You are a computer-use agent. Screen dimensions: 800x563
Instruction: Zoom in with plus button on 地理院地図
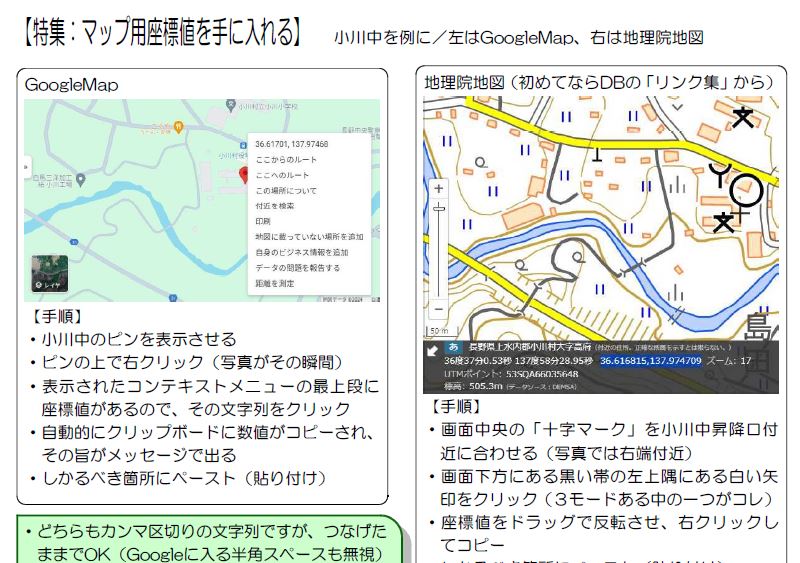(x=439, y=188)
